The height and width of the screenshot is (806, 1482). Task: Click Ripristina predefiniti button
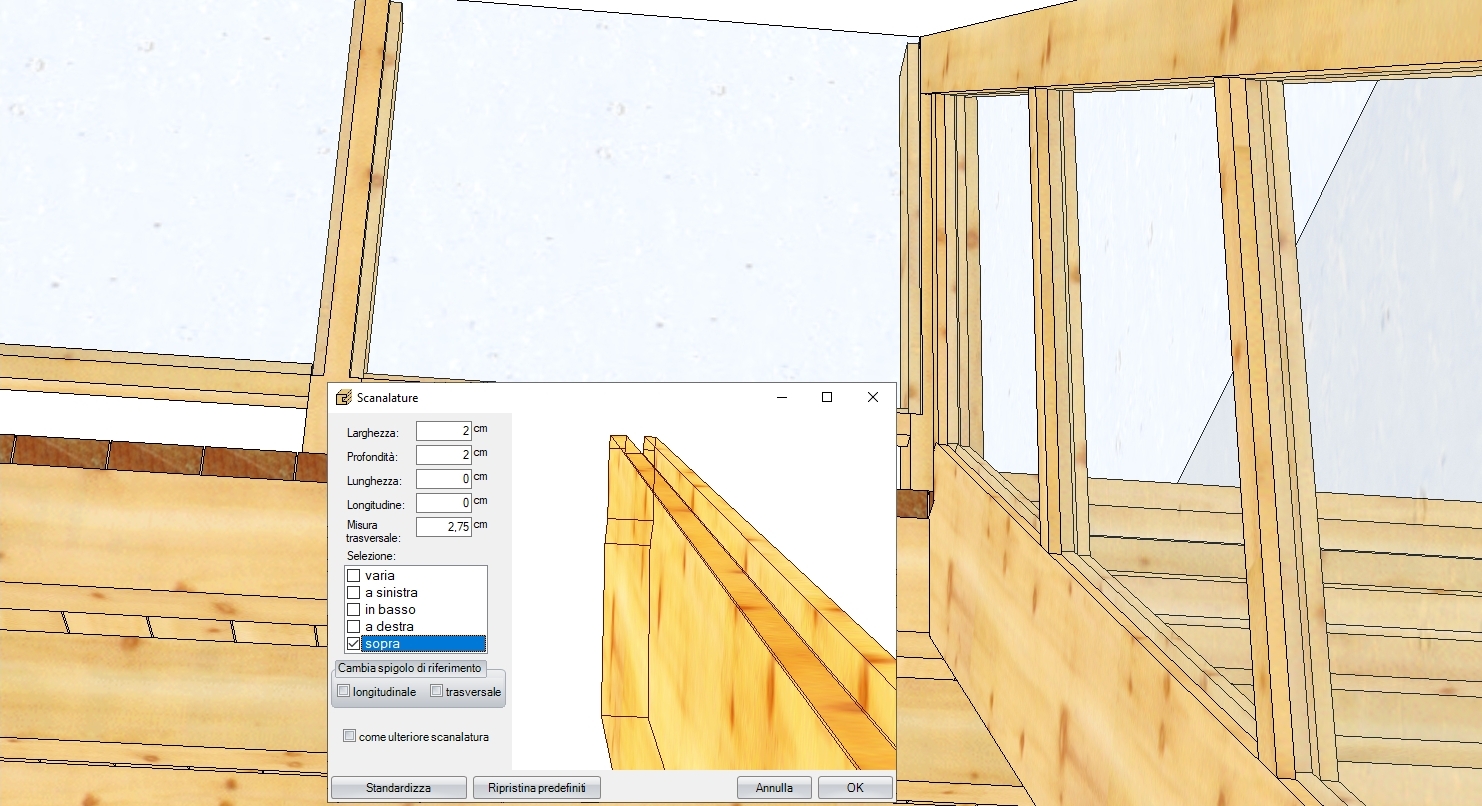click(x=536, y=788)
